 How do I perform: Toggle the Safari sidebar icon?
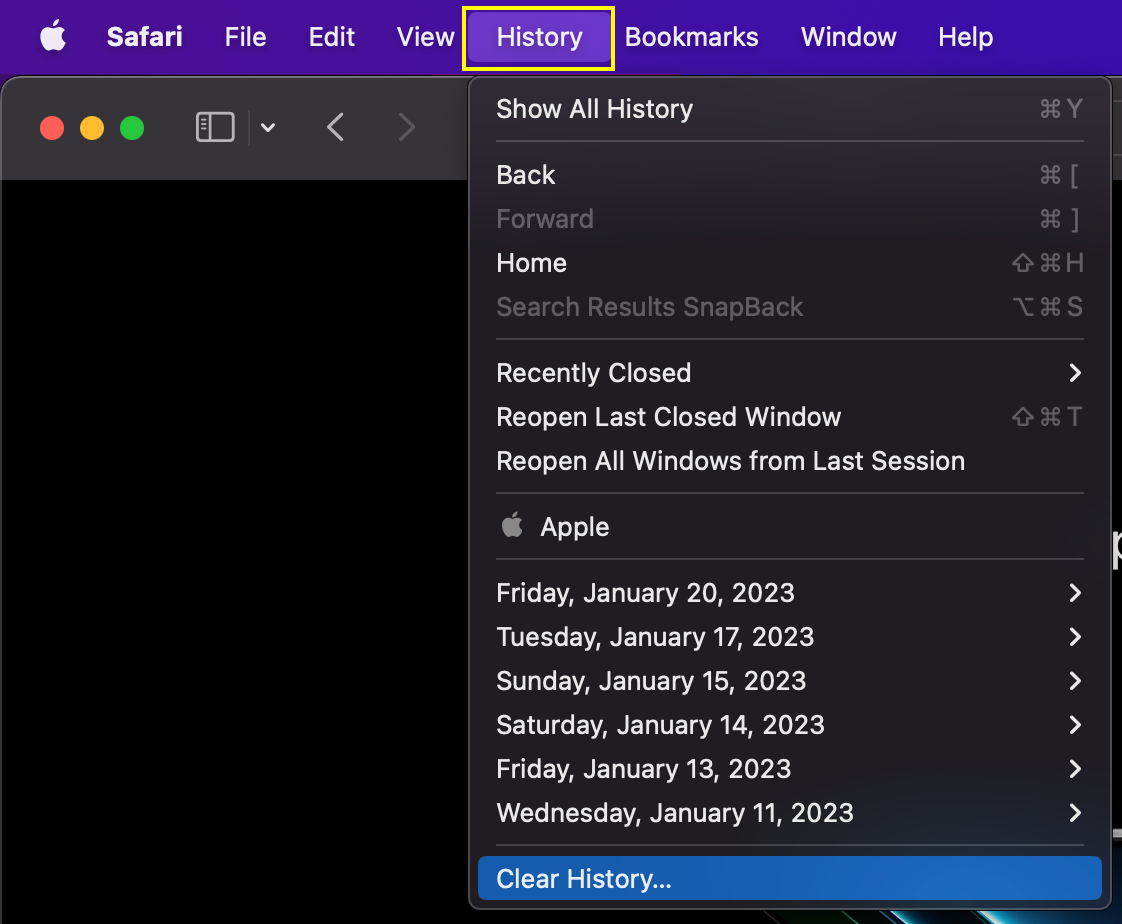point(215,127)
